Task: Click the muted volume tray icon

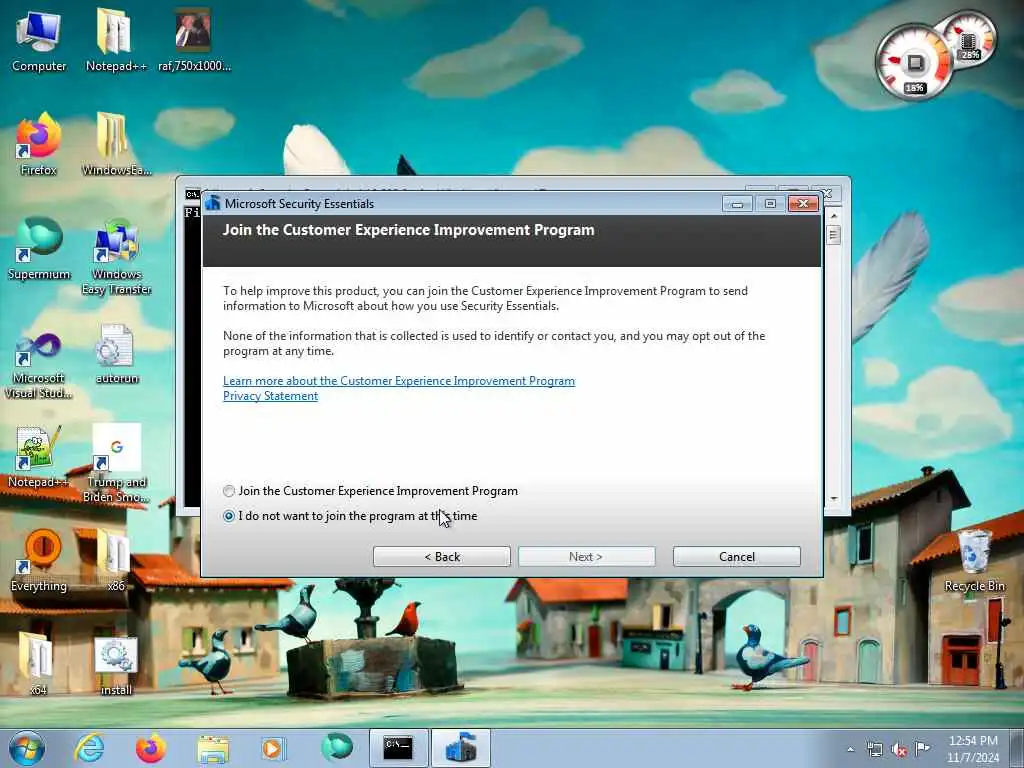Action: coord(899,749)
